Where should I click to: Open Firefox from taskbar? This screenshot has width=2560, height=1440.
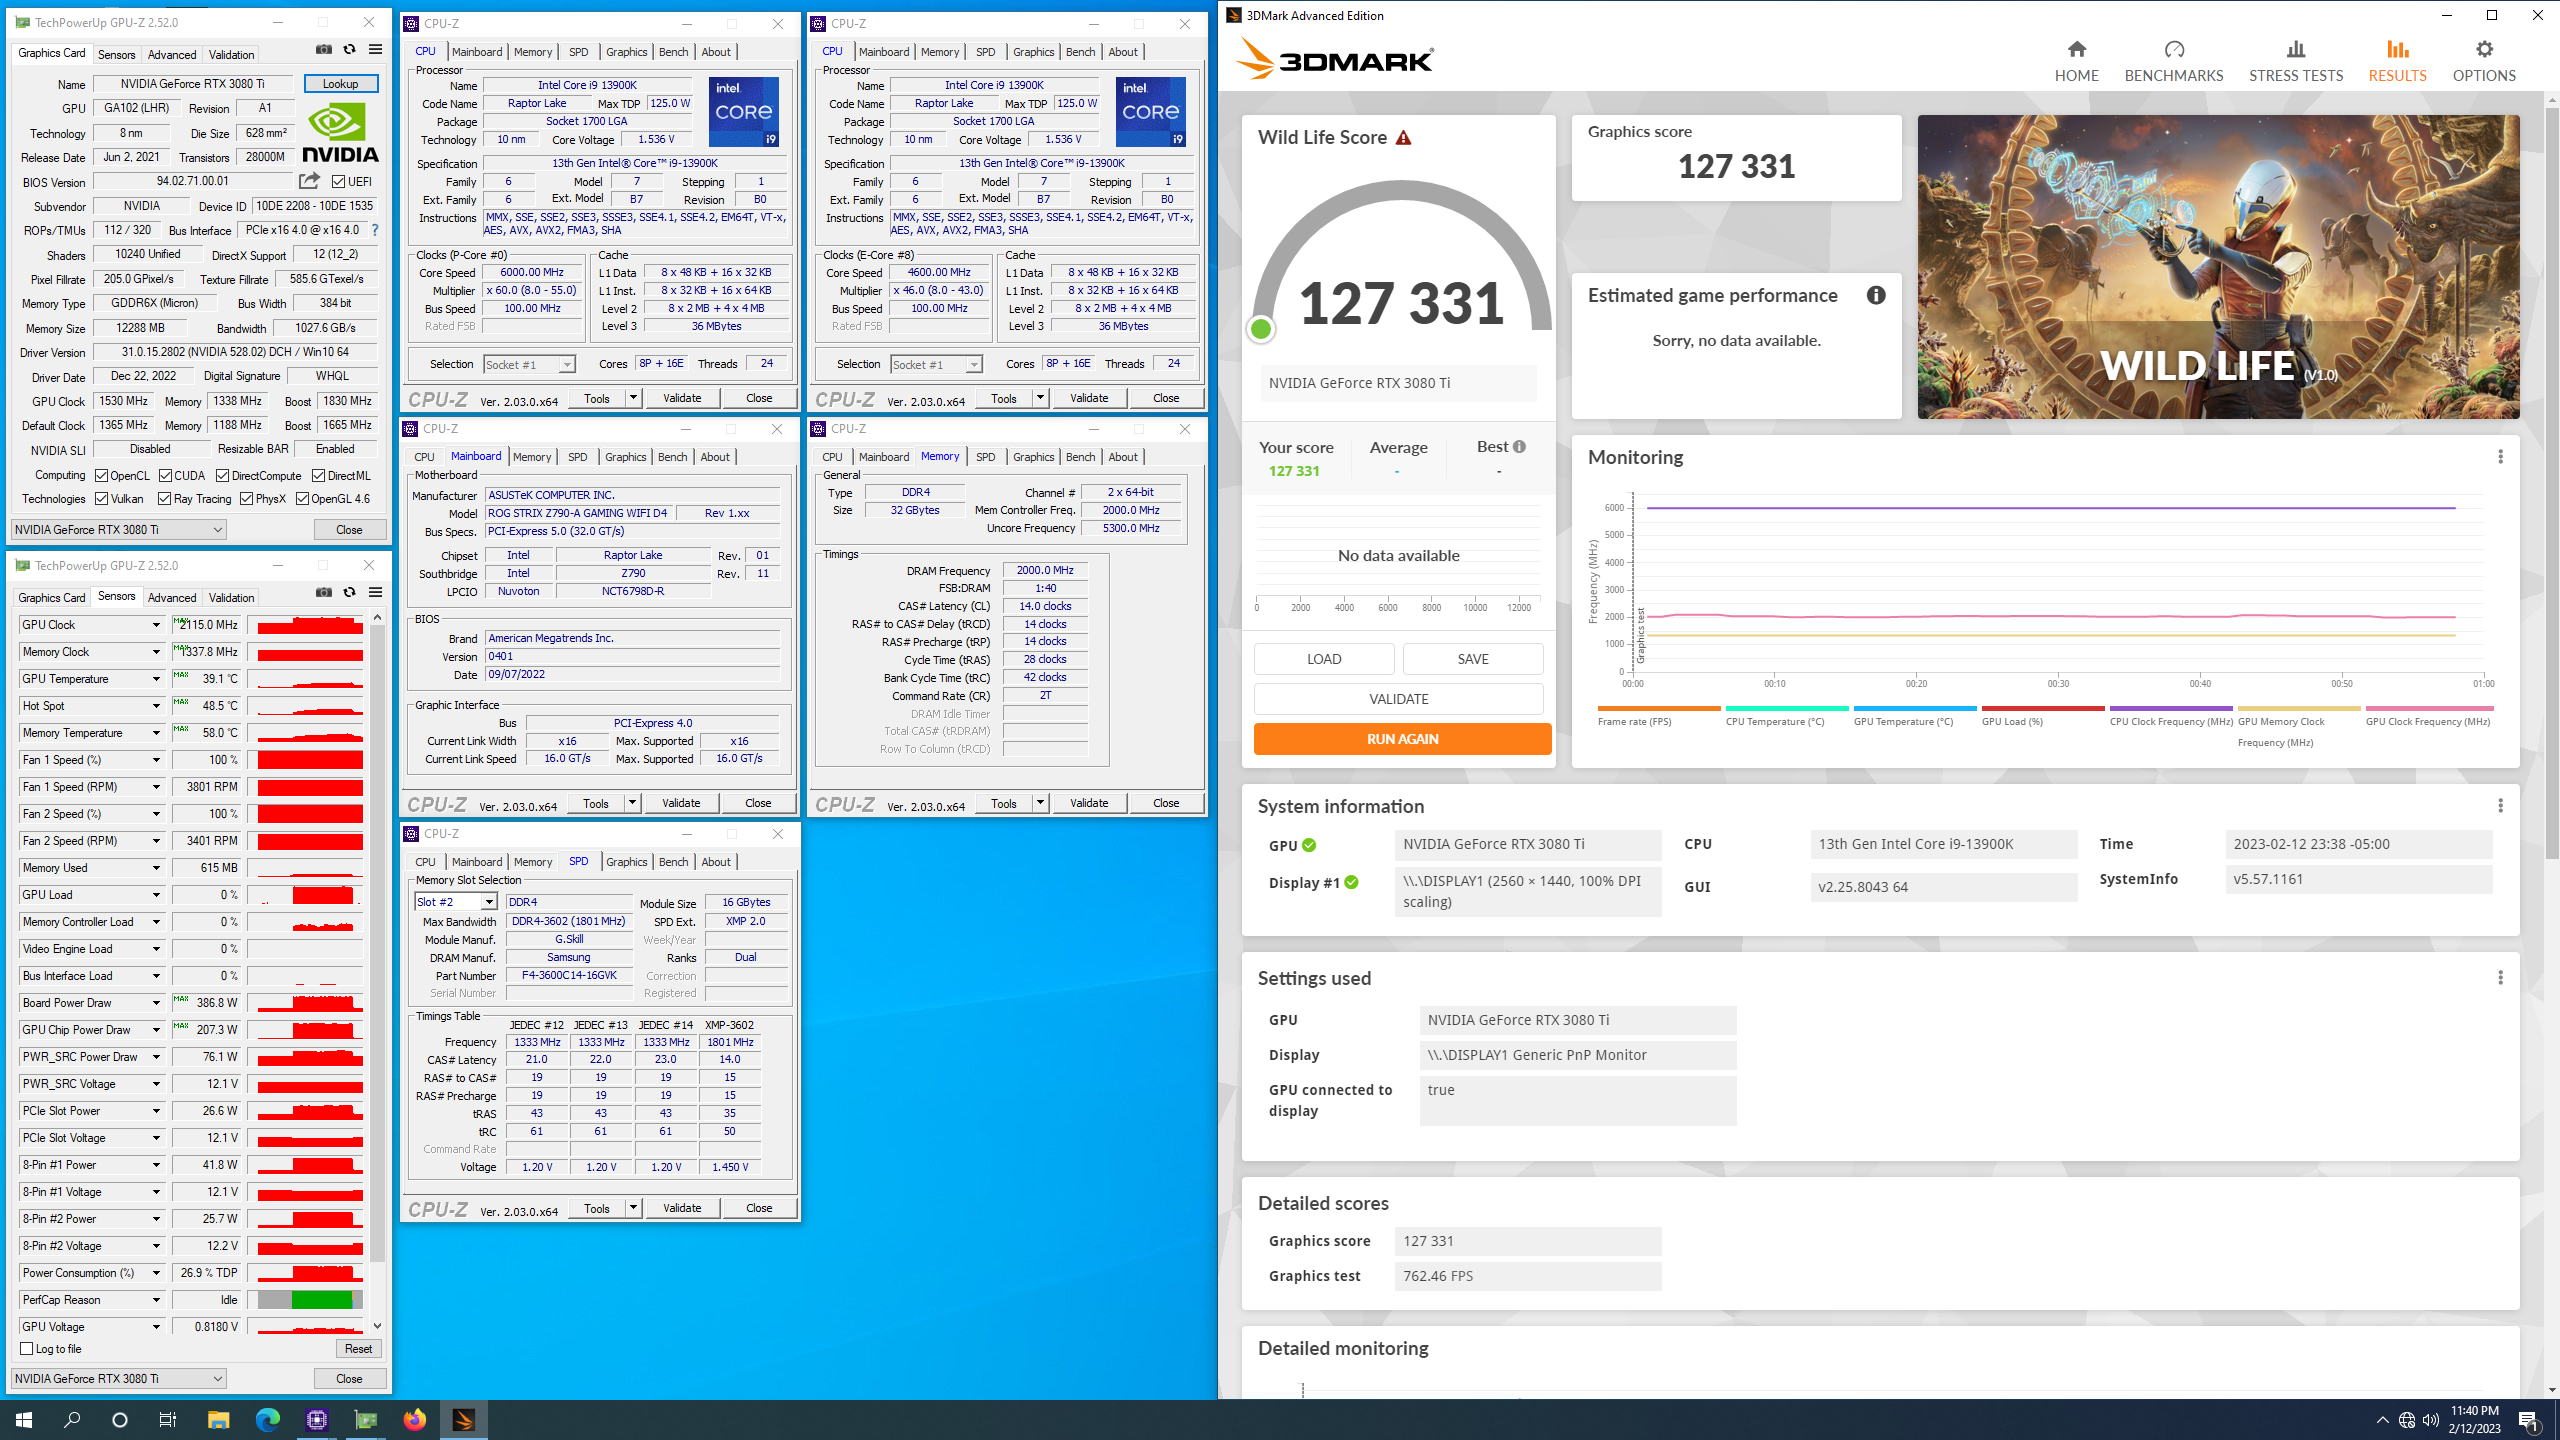pyautogui.click(x=414, y=1419)
